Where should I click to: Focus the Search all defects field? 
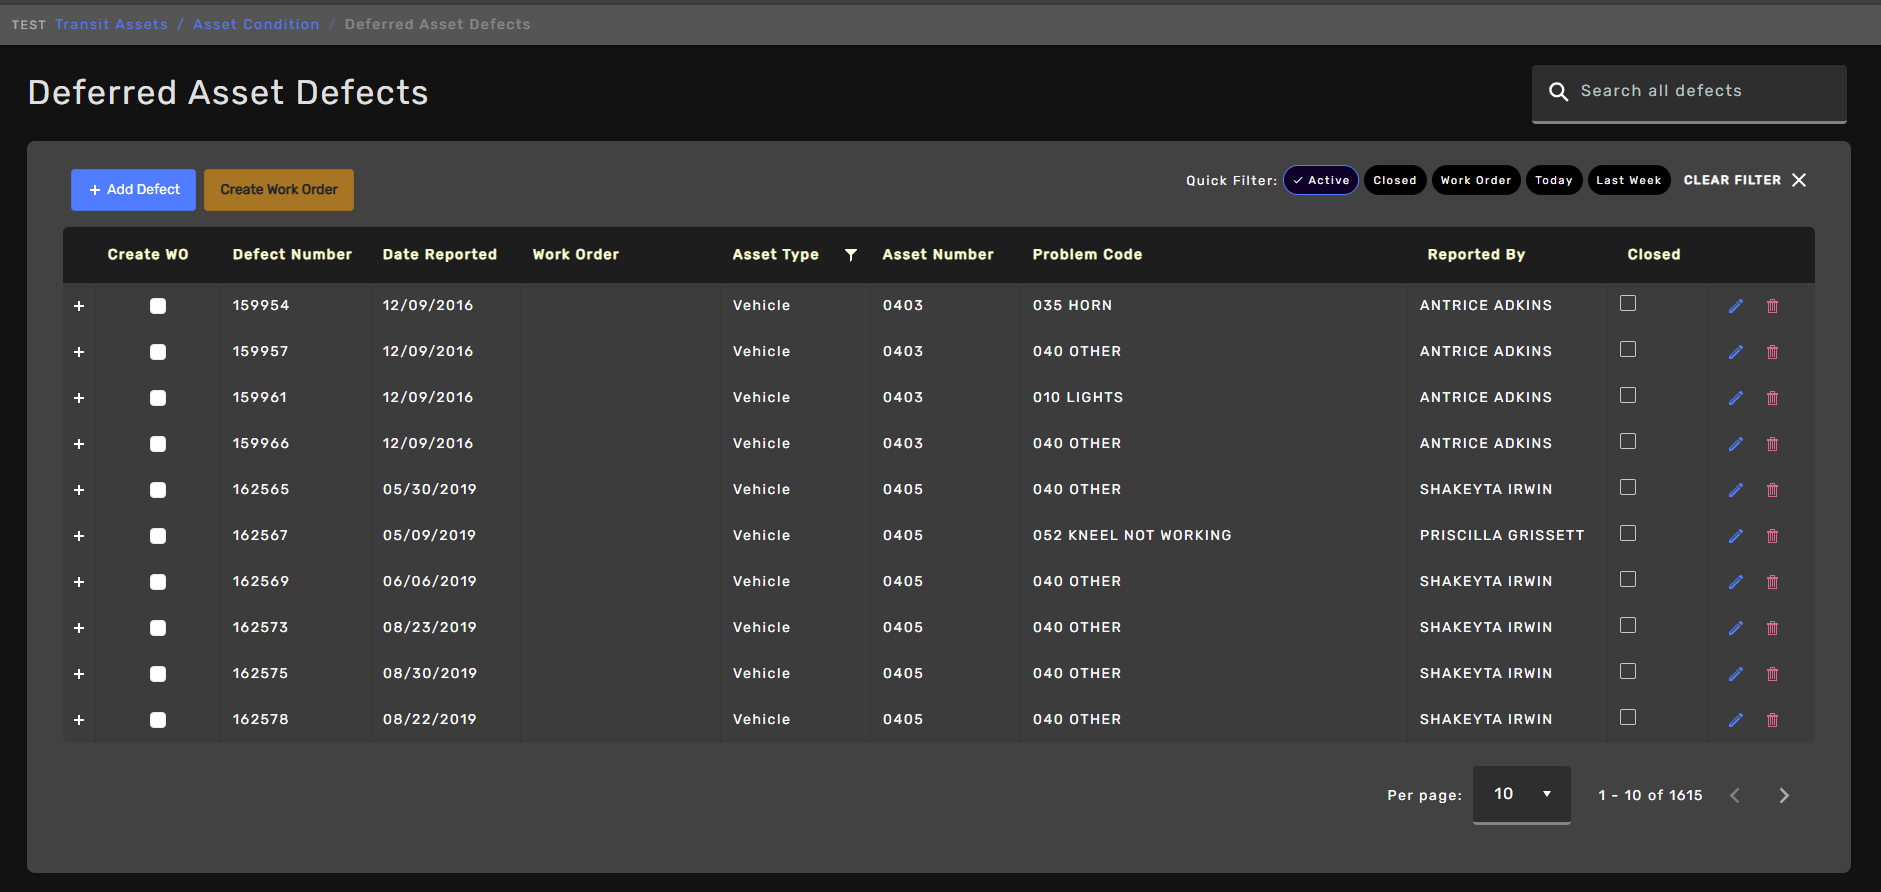coord(1689,93)
